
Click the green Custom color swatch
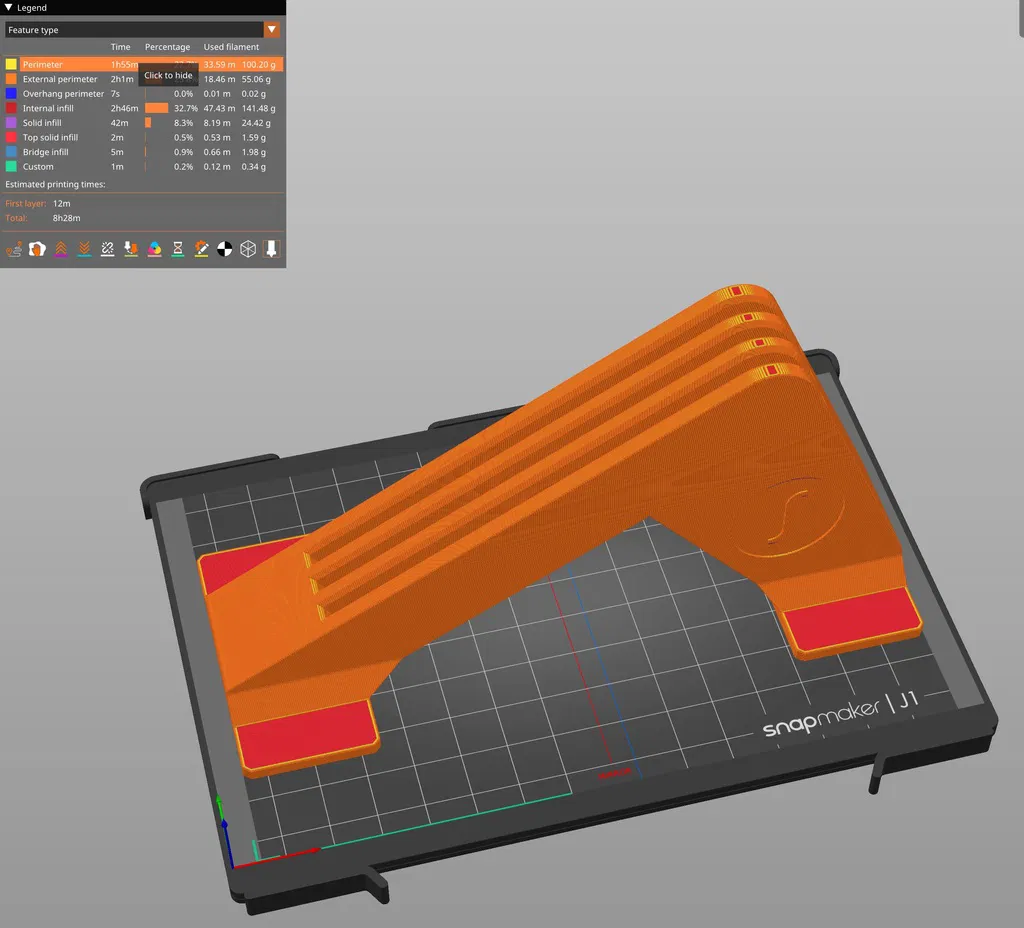[x=11, y=167]
